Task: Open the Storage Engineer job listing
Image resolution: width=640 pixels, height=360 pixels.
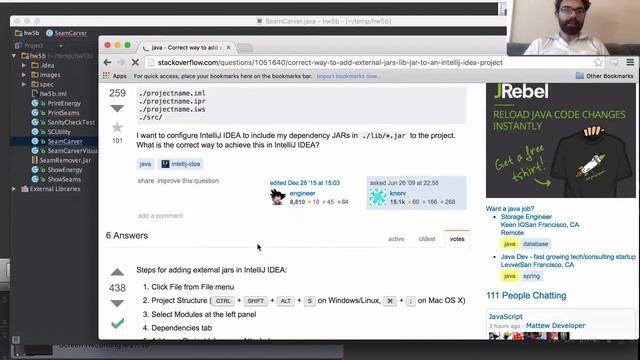Action: [x=526, y=217]
